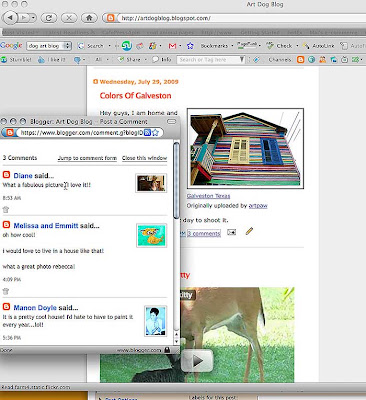Screen dimensions: 366x400
Task: Click the Blogger icon in the Channels toolbar
Action: (300, 60)
